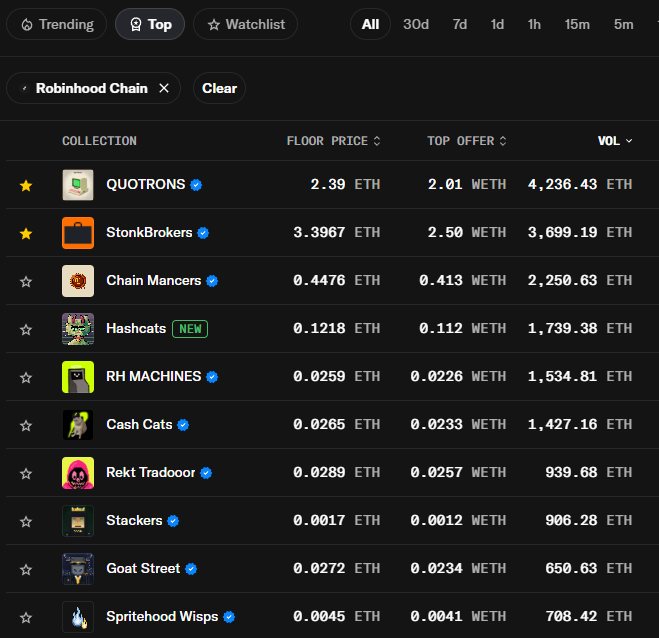Viewport: 659px width, 638px height.
Task: Open the Rekt Tradooor collection name
Action: [150, 472]
